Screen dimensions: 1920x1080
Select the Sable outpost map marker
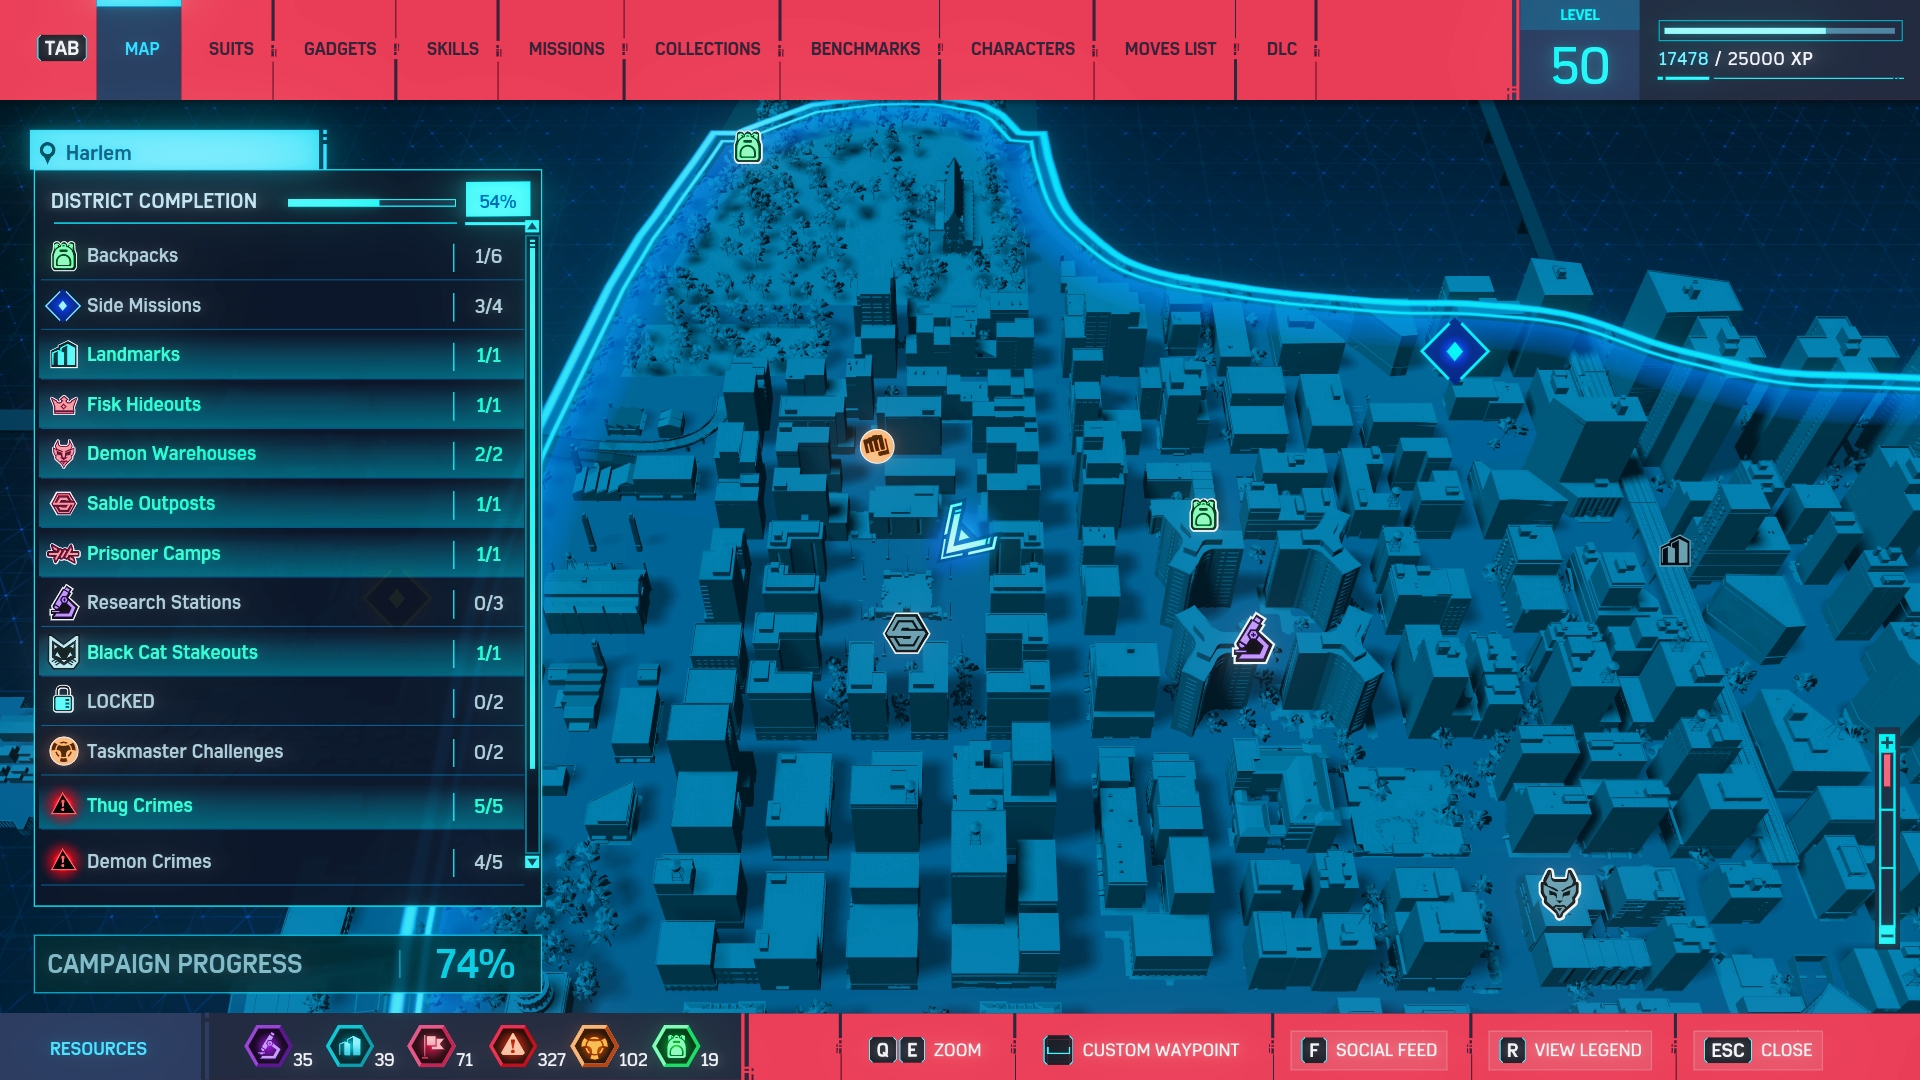click(x=906, y=633)
